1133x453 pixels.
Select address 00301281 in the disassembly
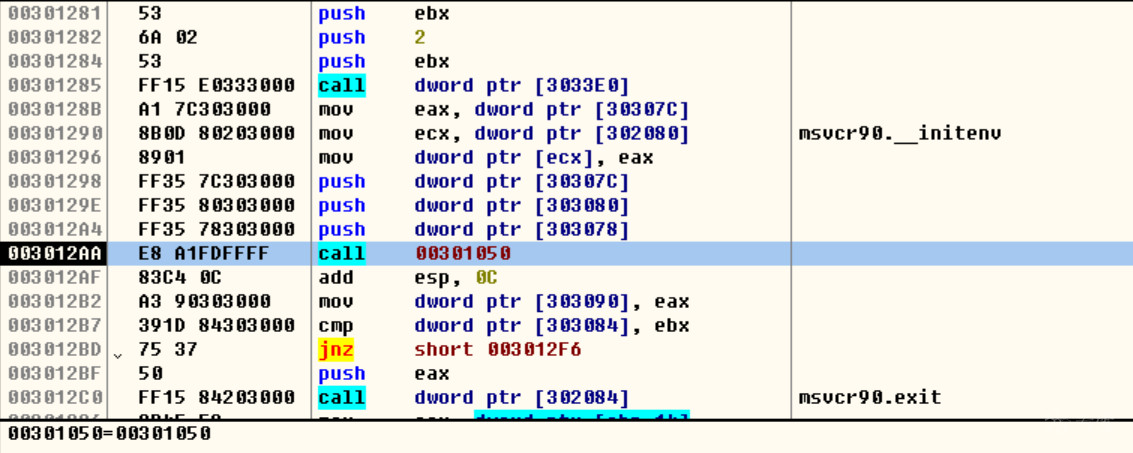[55, 14]
